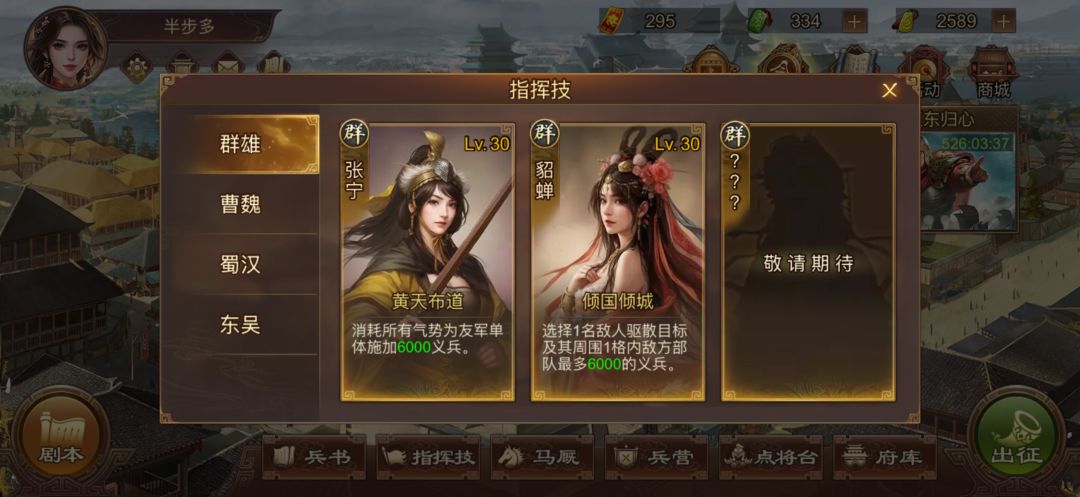The width and height of the screenshot is (1080, 497).
Task: Open the 马厩 stable button
Action: pyautogui.click(x=542, y=457)
